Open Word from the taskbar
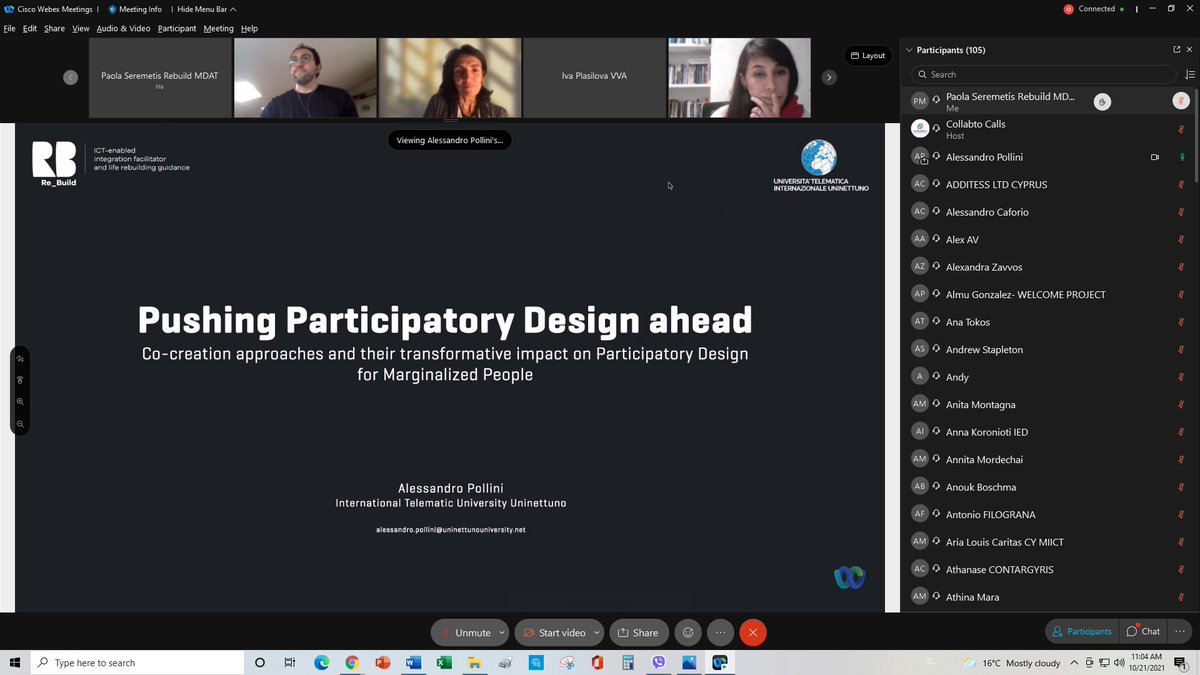 [x=413, y=662]
